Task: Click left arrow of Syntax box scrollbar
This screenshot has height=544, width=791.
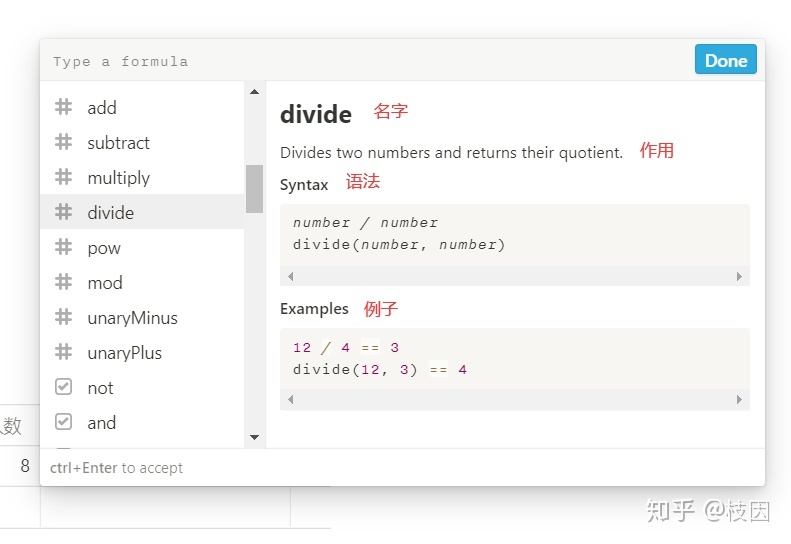Action: pyautogui.click(x=291, y=277)
